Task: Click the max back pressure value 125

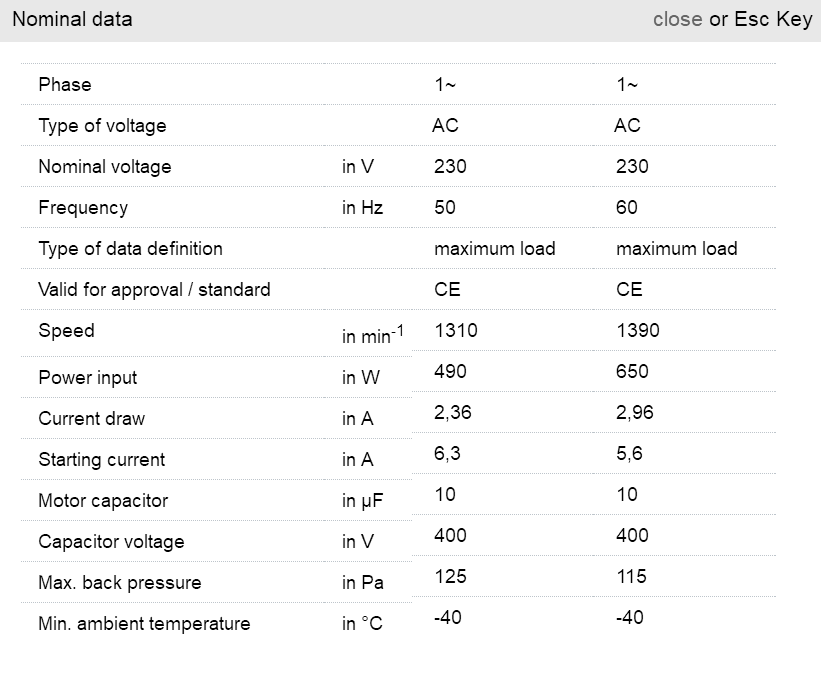Action: point(450,577)
